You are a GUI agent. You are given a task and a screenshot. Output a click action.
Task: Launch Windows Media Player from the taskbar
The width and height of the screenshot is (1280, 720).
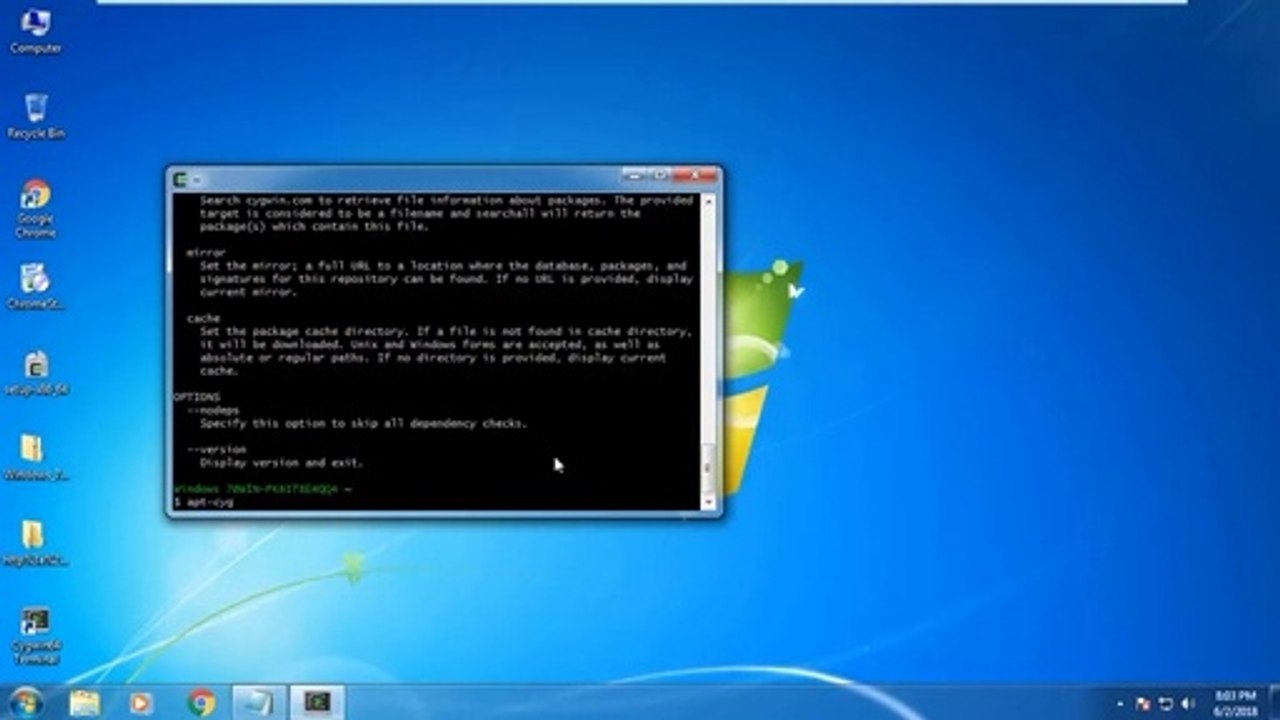point(142,702)
